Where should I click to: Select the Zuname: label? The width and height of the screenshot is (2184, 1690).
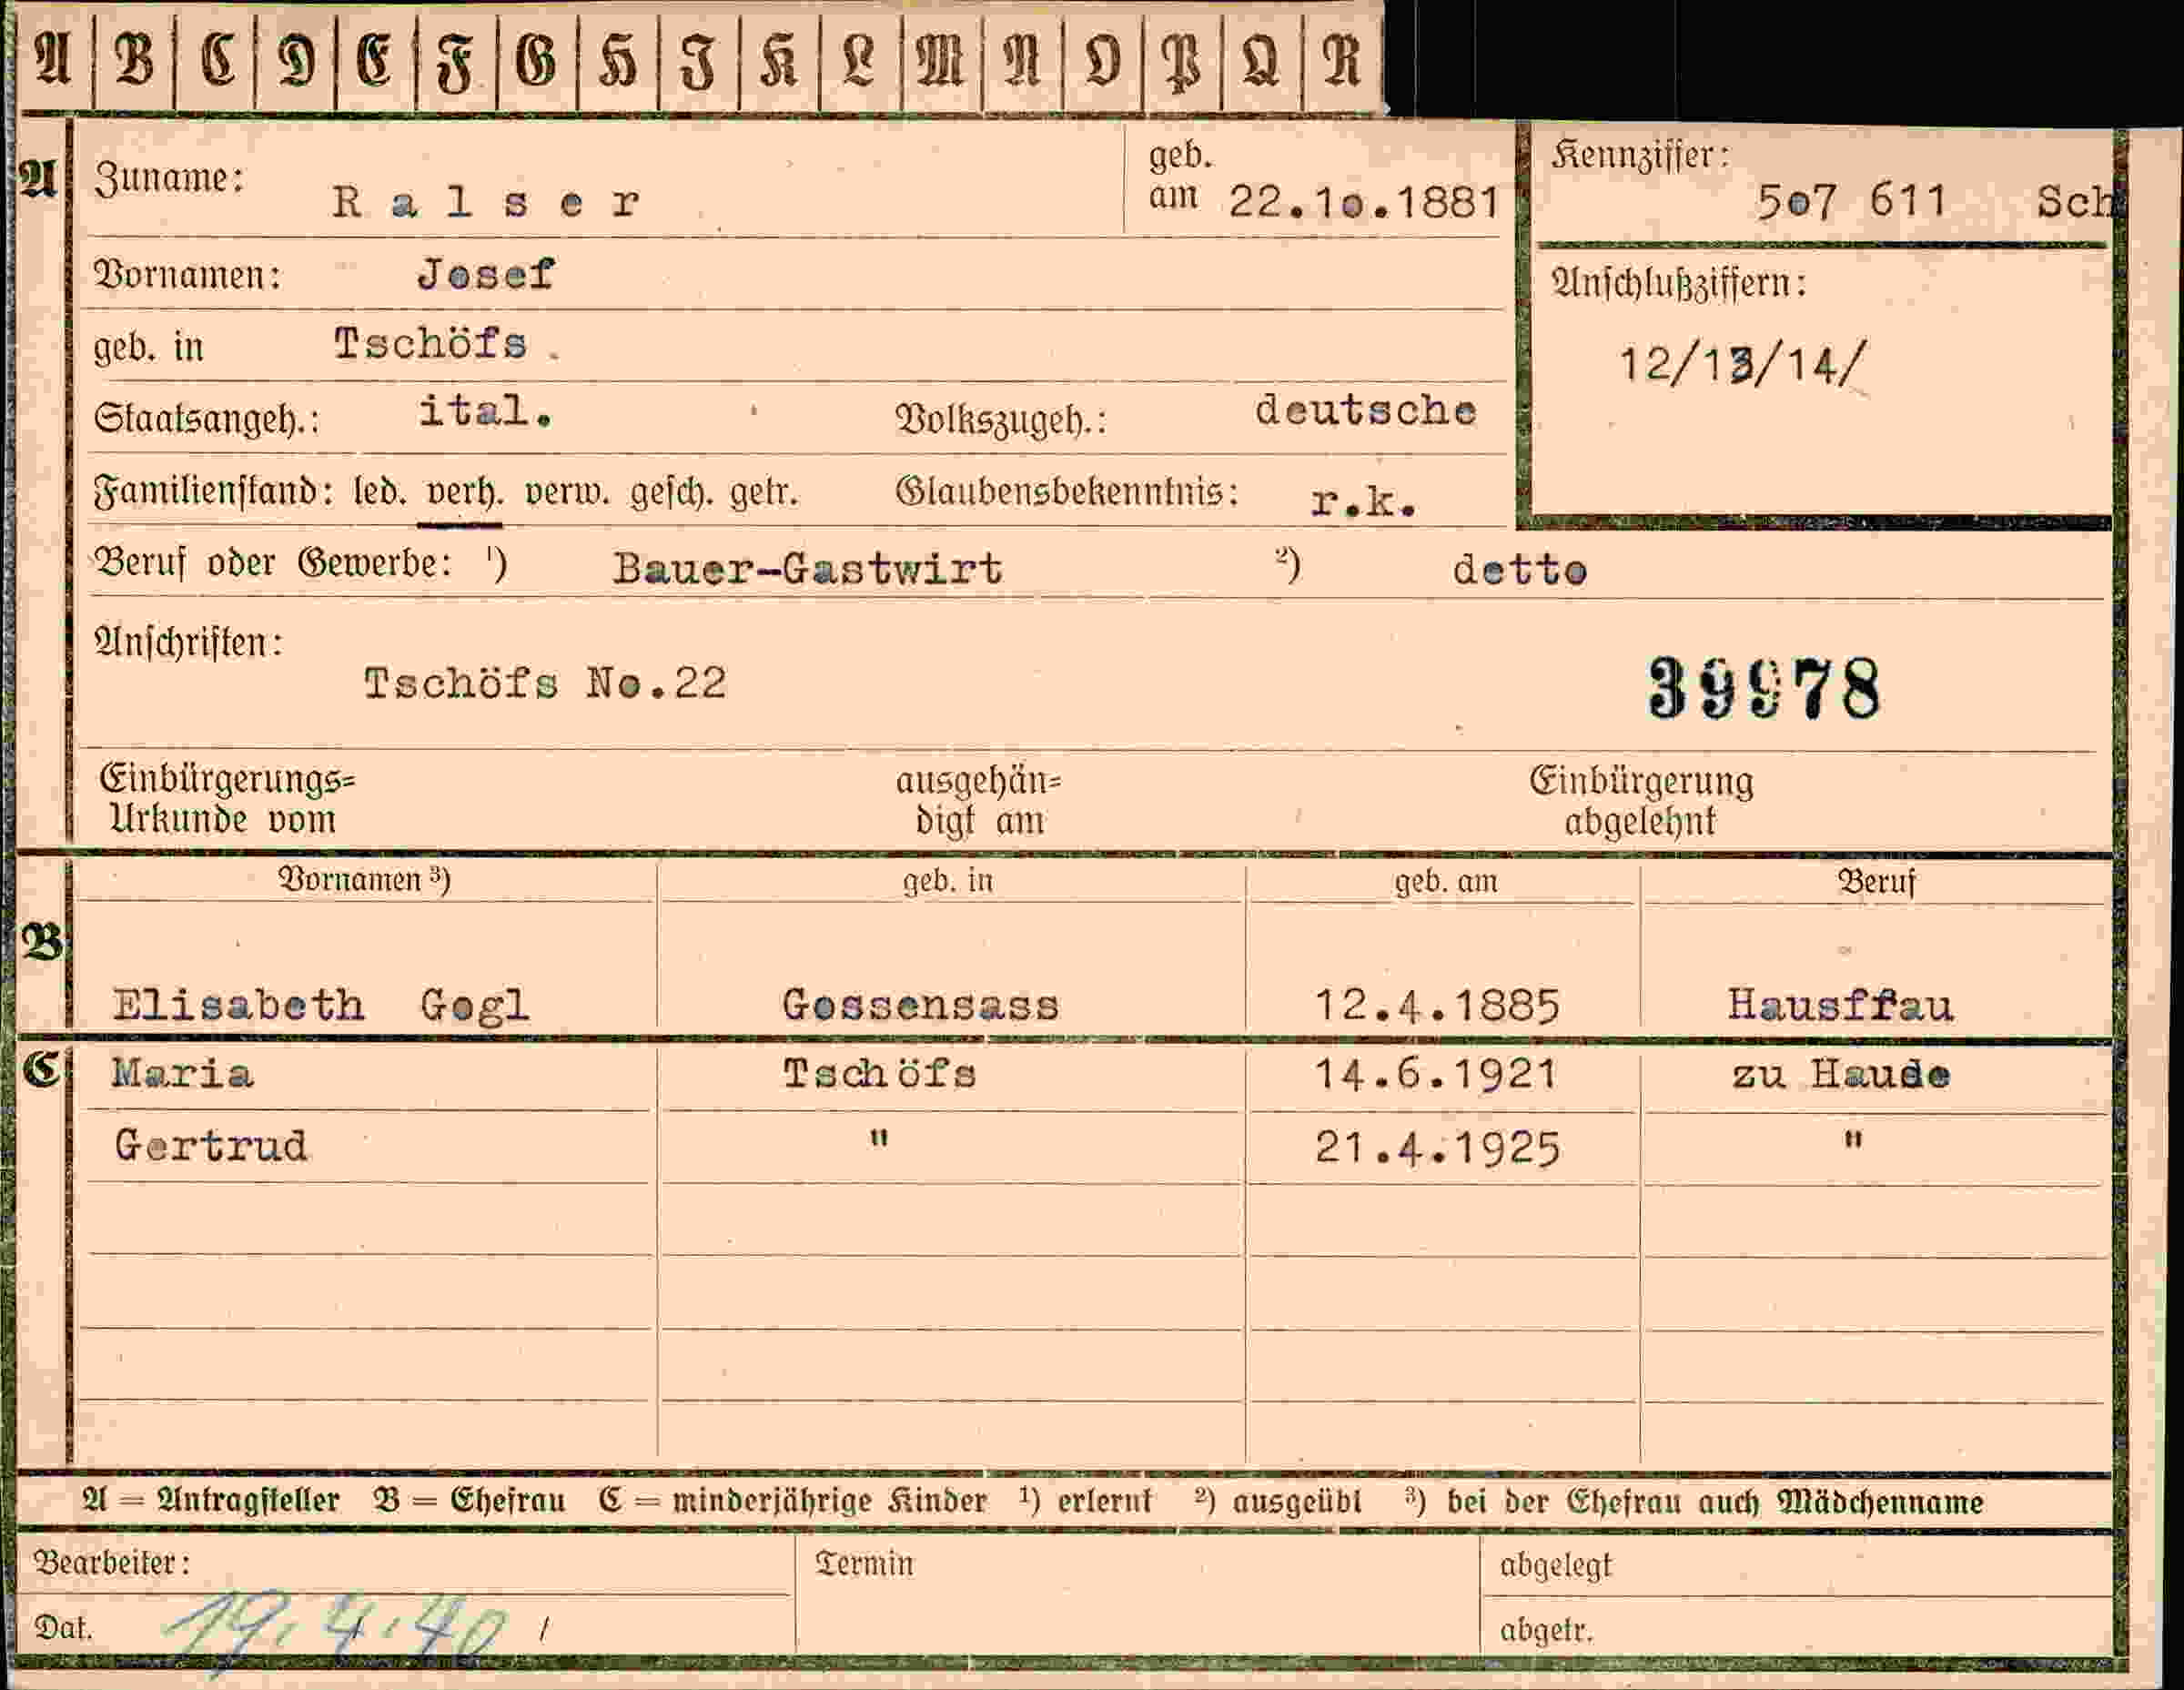[169, 179]
